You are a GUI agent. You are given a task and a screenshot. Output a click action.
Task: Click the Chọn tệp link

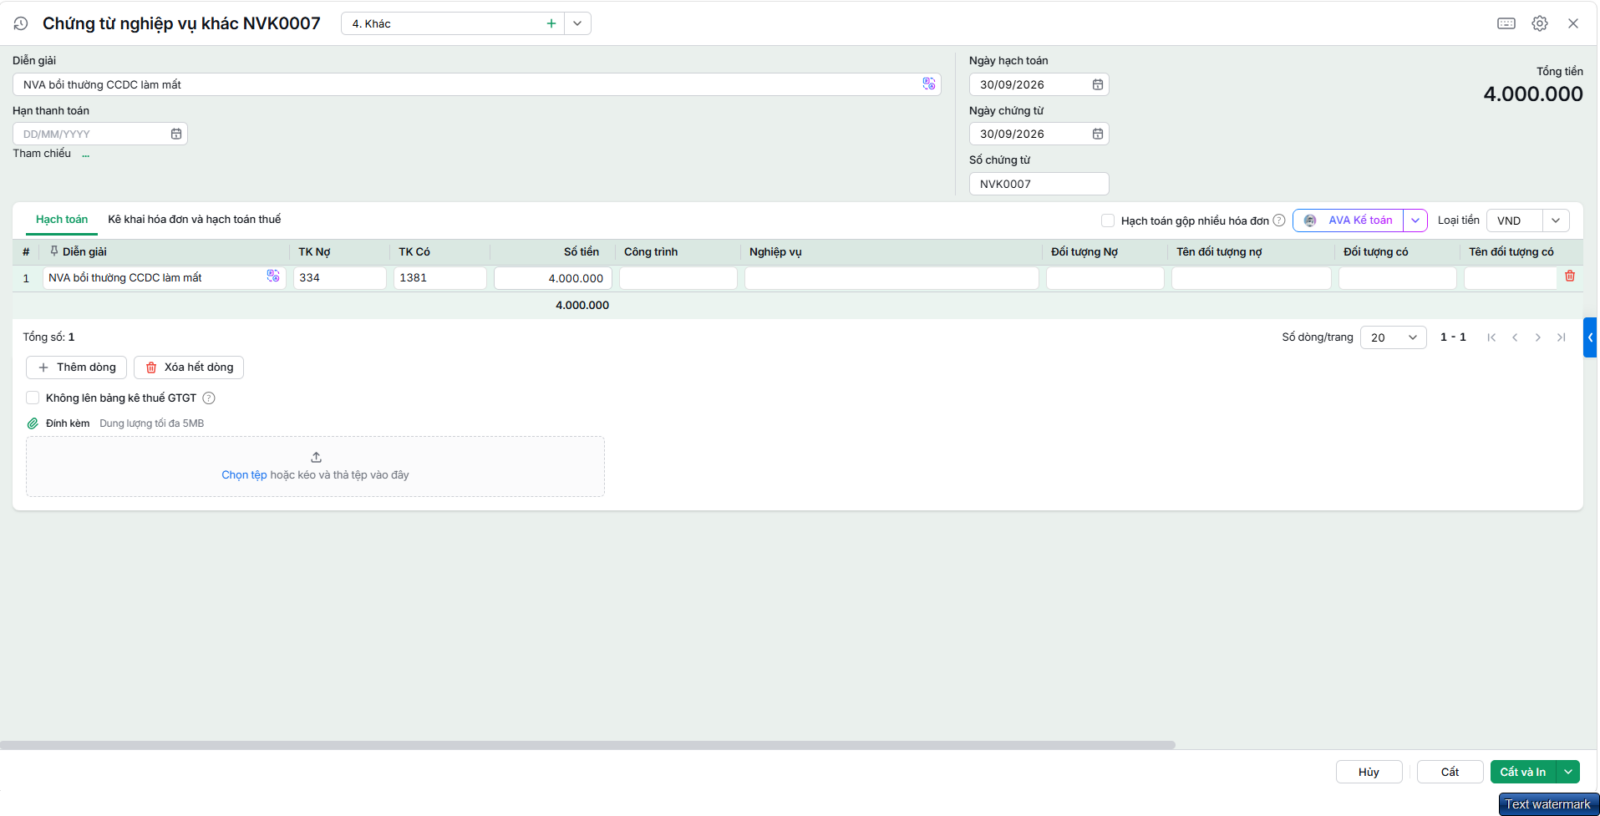[244, 475]
